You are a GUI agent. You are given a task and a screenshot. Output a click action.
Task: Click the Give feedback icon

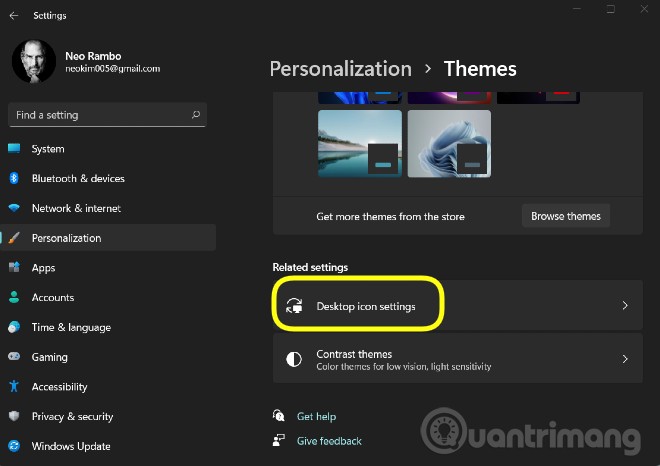279,440
